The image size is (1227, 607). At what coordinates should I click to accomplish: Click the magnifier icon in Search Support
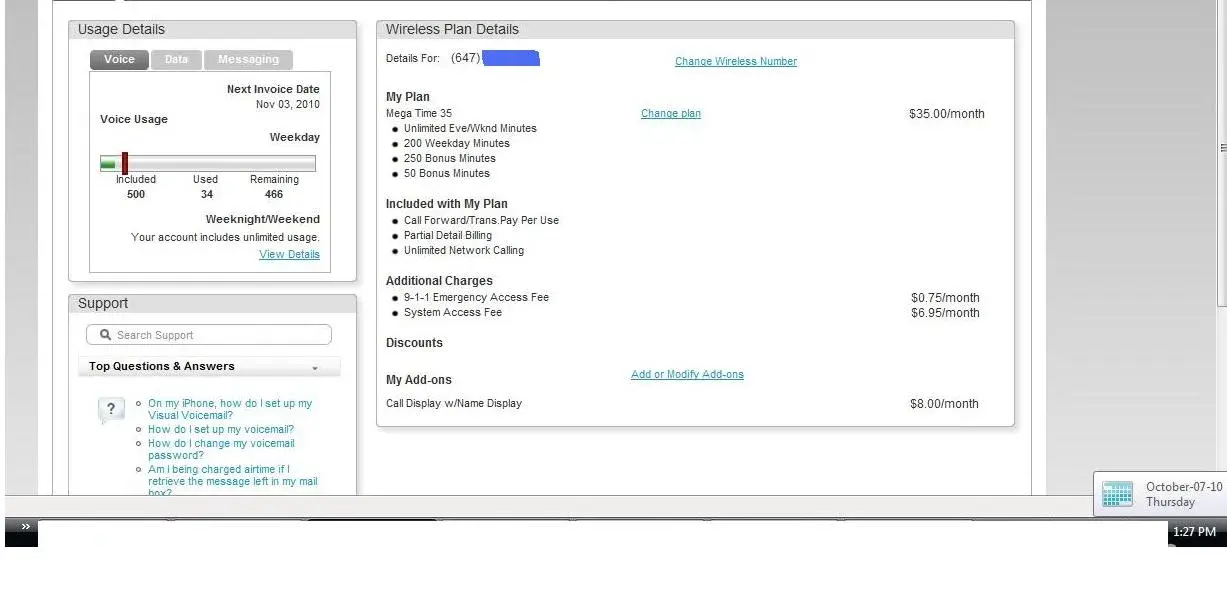pos(105,335)
